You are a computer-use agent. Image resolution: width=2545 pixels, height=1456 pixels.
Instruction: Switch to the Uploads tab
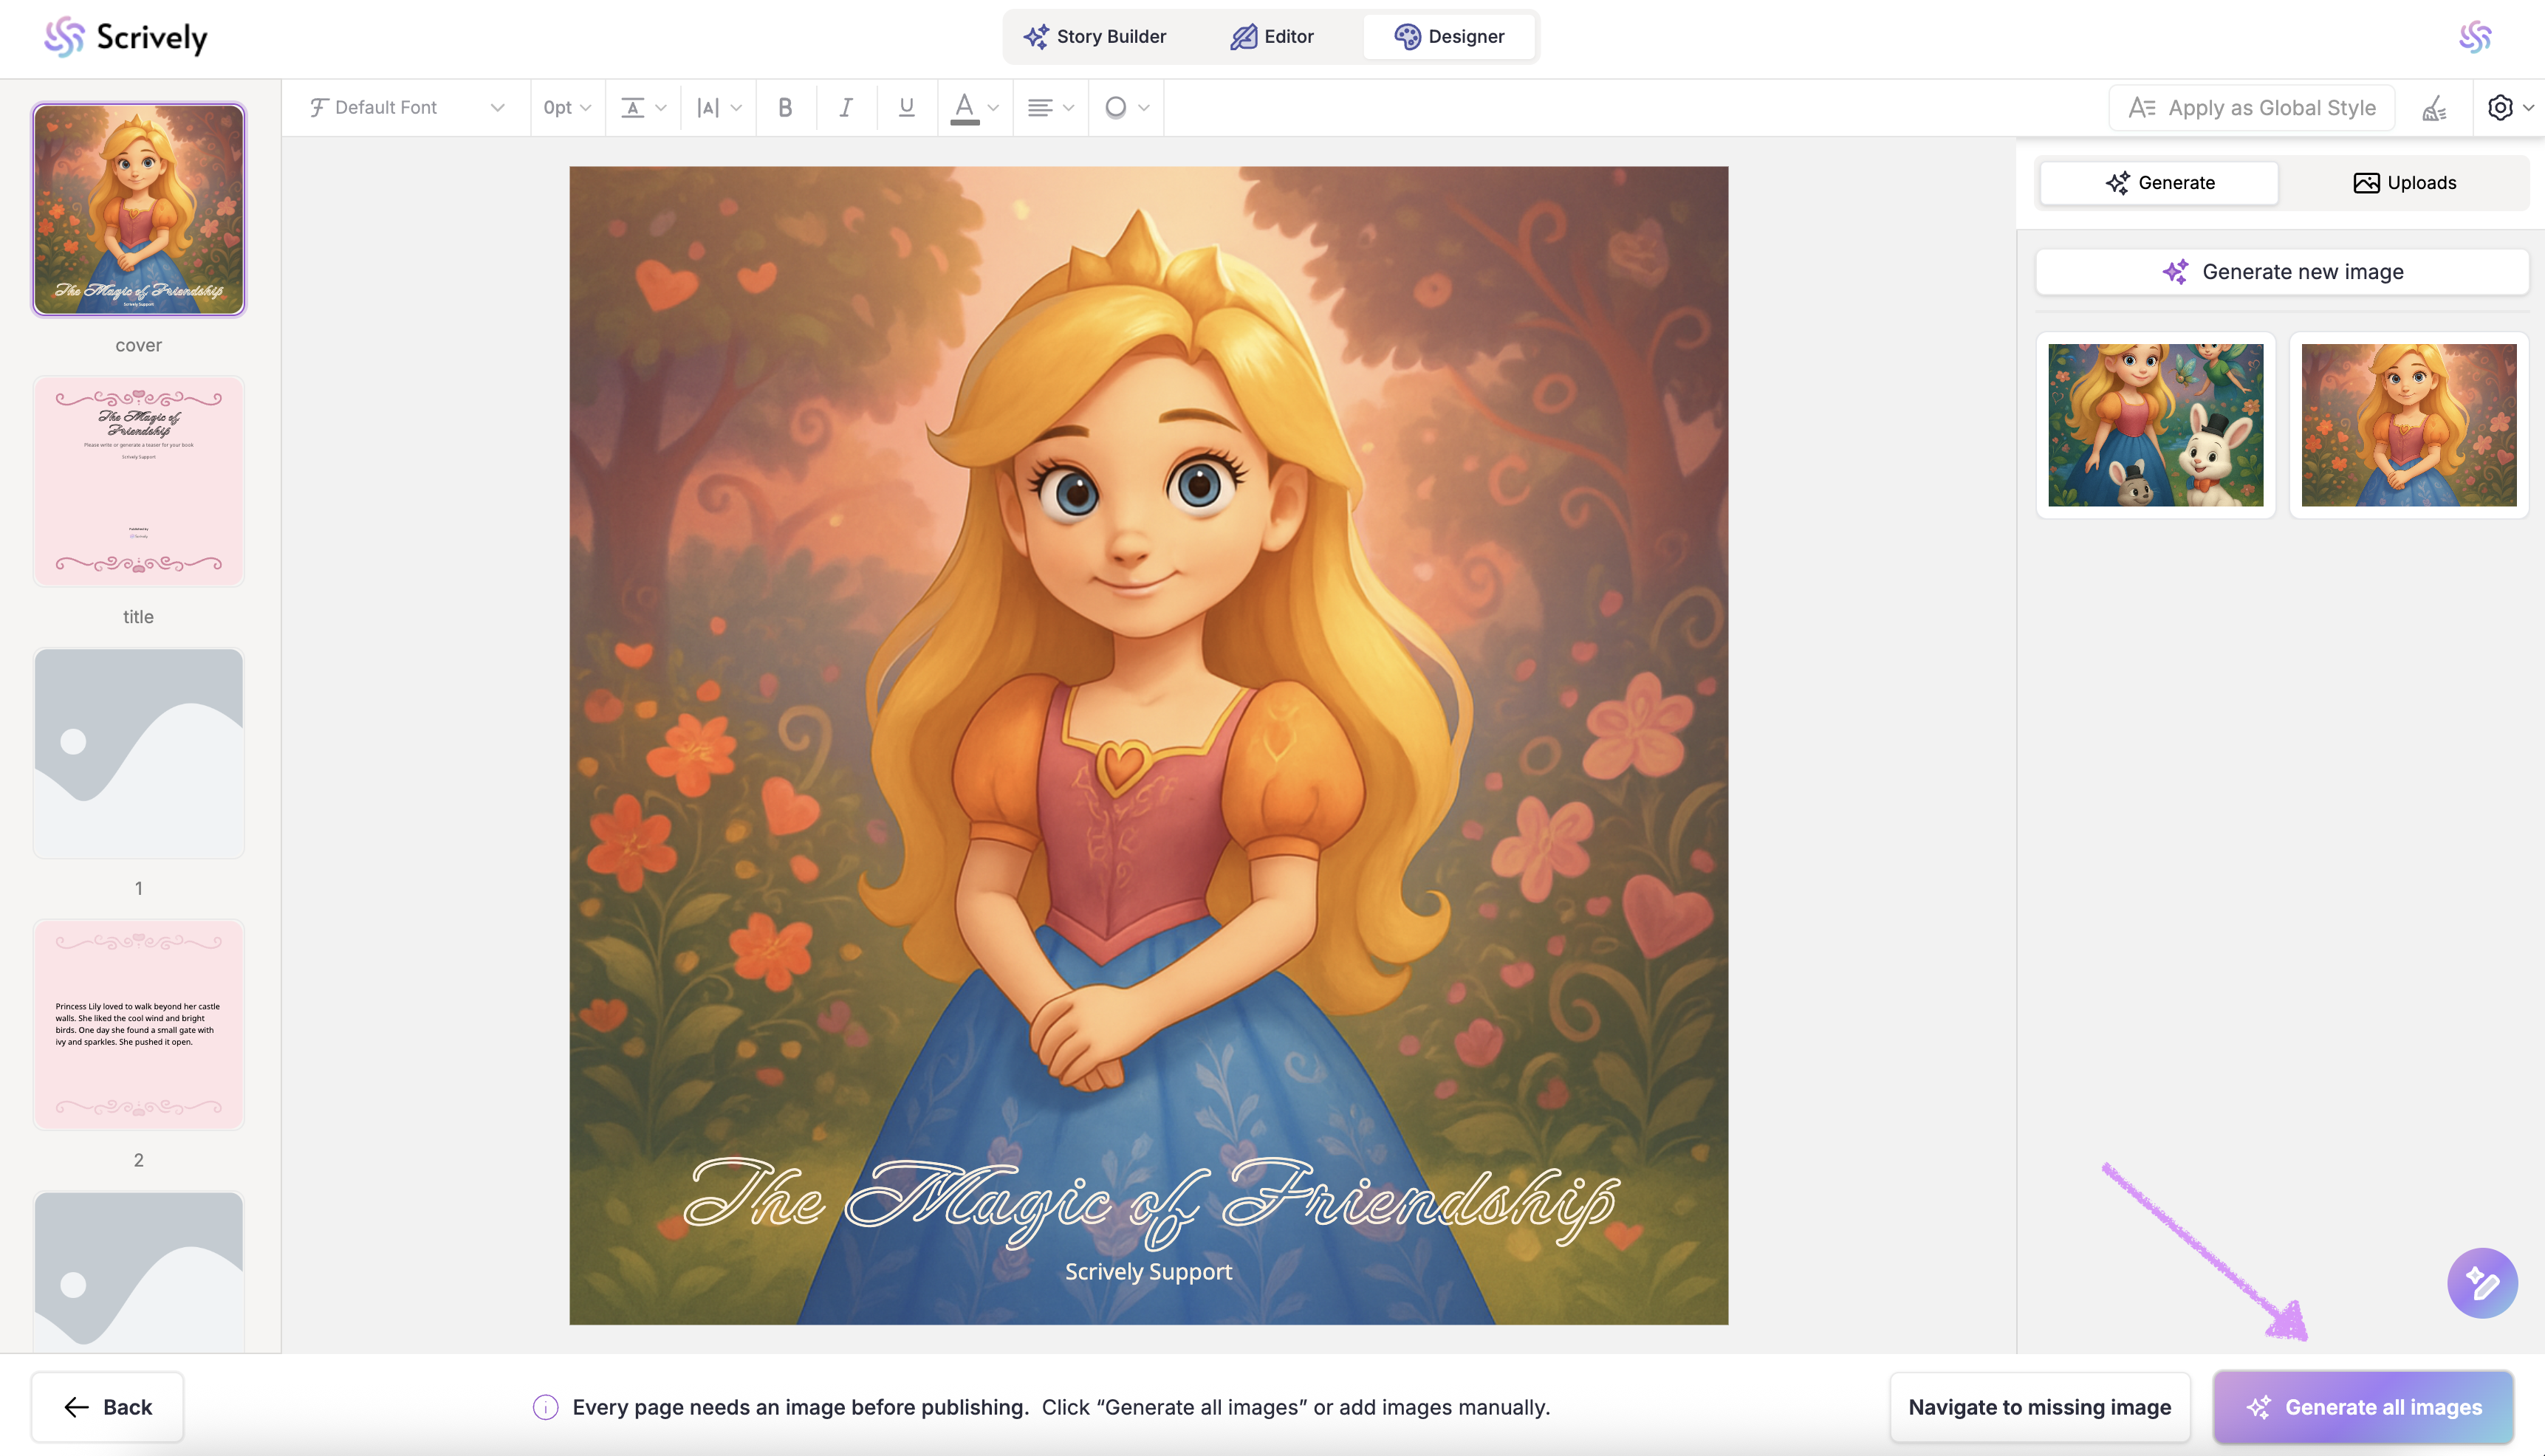(x=2404, y=183)
